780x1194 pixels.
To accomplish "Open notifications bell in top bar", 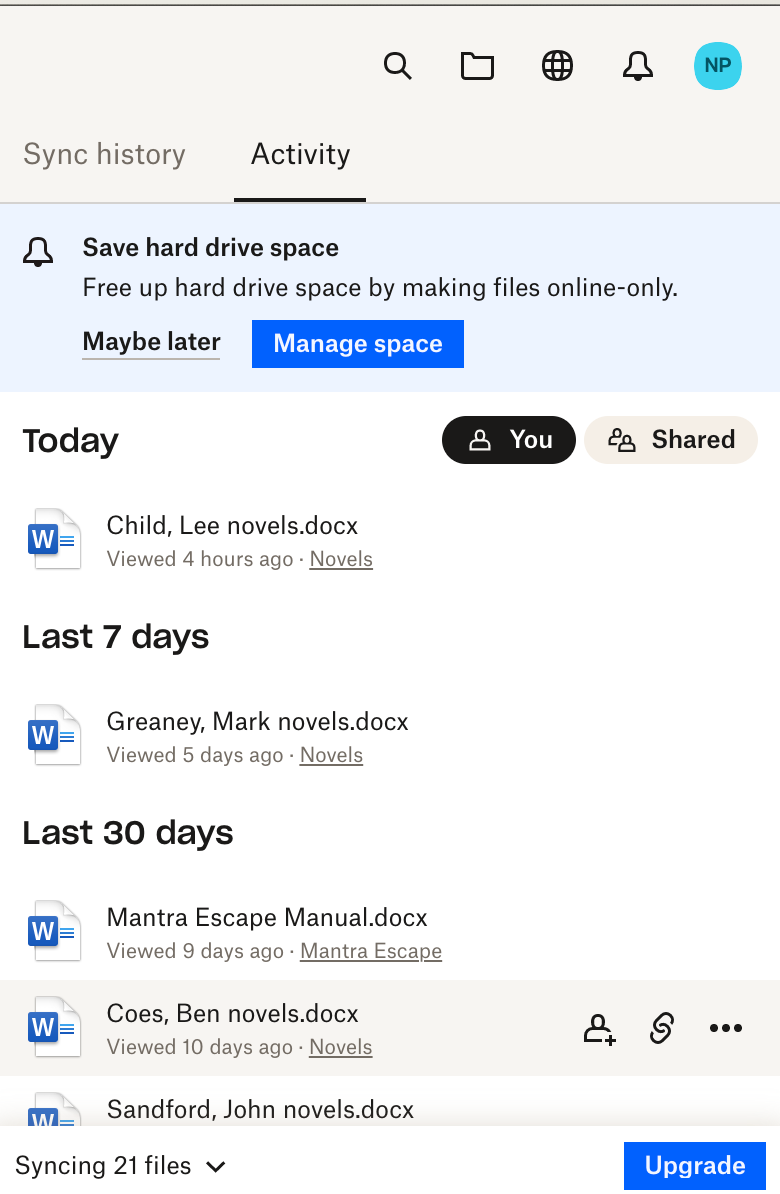I will (x=638, y=66).
